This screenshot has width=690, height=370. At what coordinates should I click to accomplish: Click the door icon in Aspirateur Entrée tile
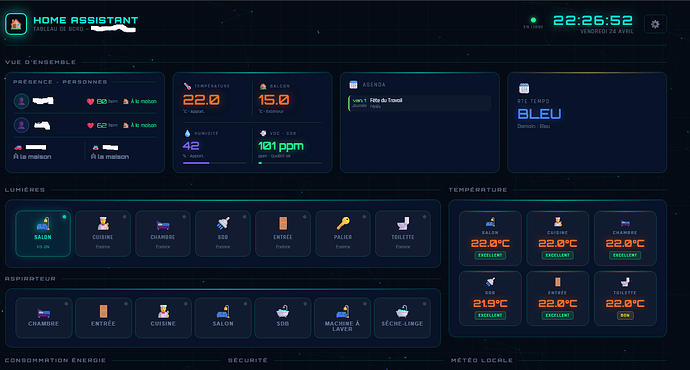tap(103, 311)
